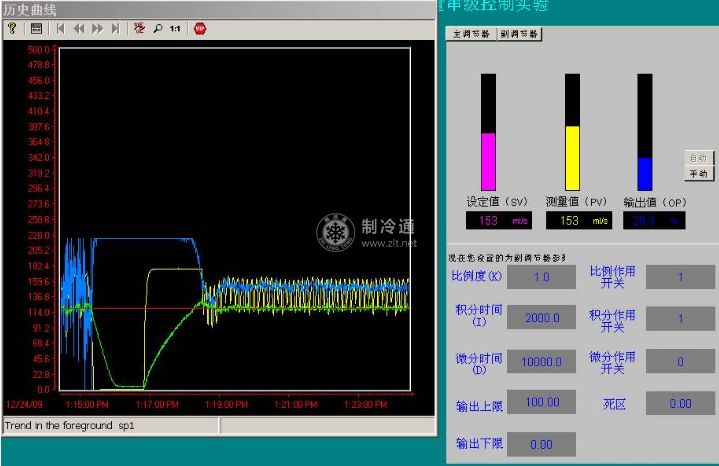Open the trend properties icon

[x=36, y=29]
